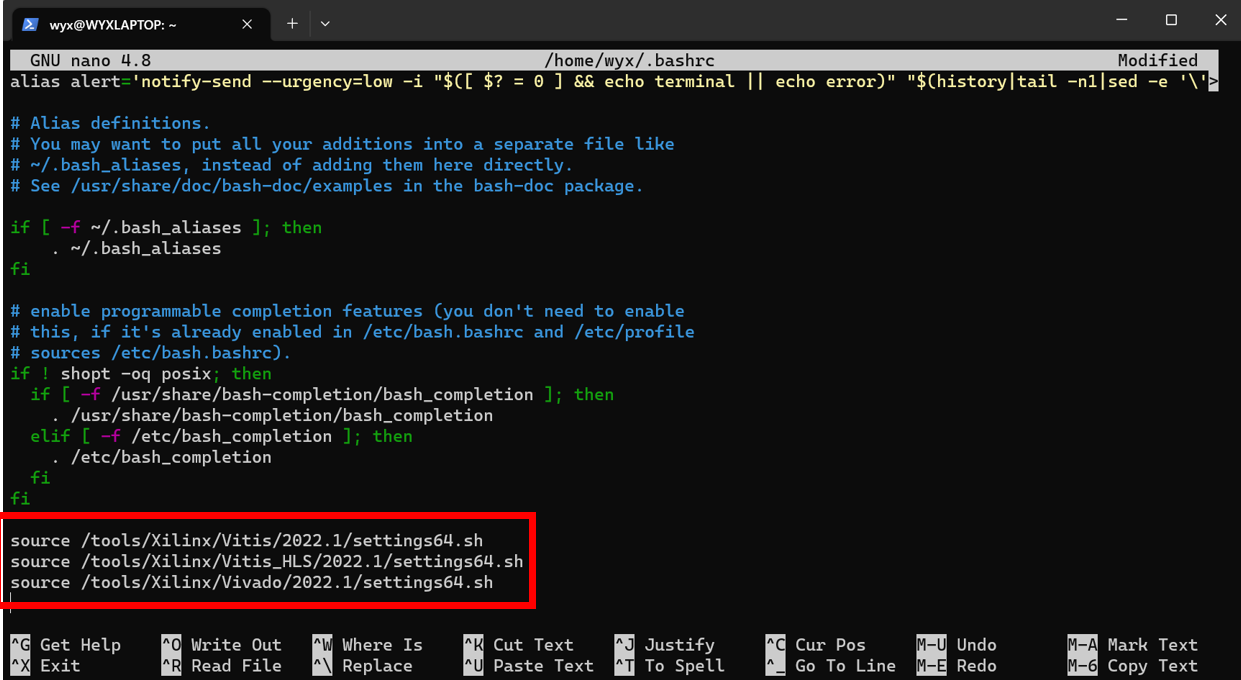1241x680 pixels.
Task: Click the ^X Exit shortcut
Action: pyautogui.click(x=46, y=666)
